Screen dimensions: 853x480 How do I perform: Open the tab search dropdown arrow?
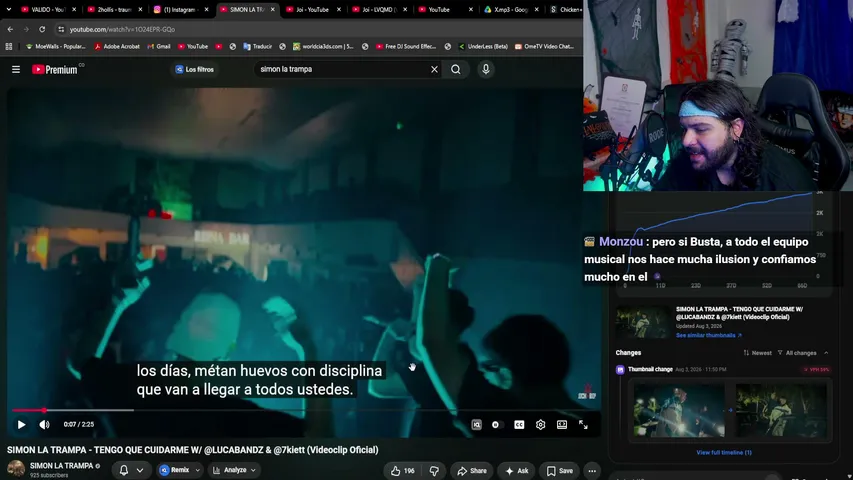pos(9,9)
